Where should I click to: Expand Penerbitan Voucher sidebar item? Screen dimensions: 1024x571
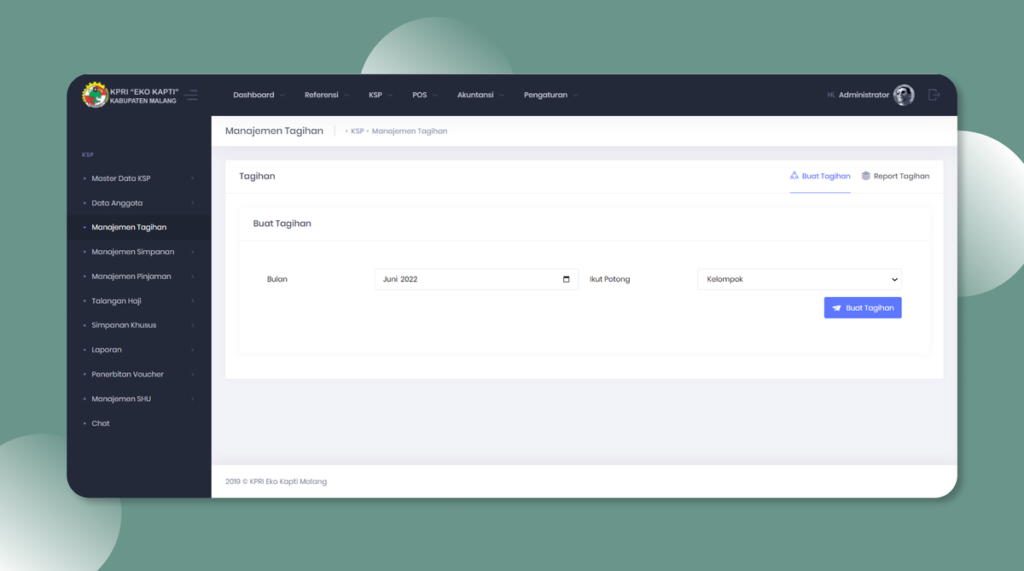coord(138,374)
